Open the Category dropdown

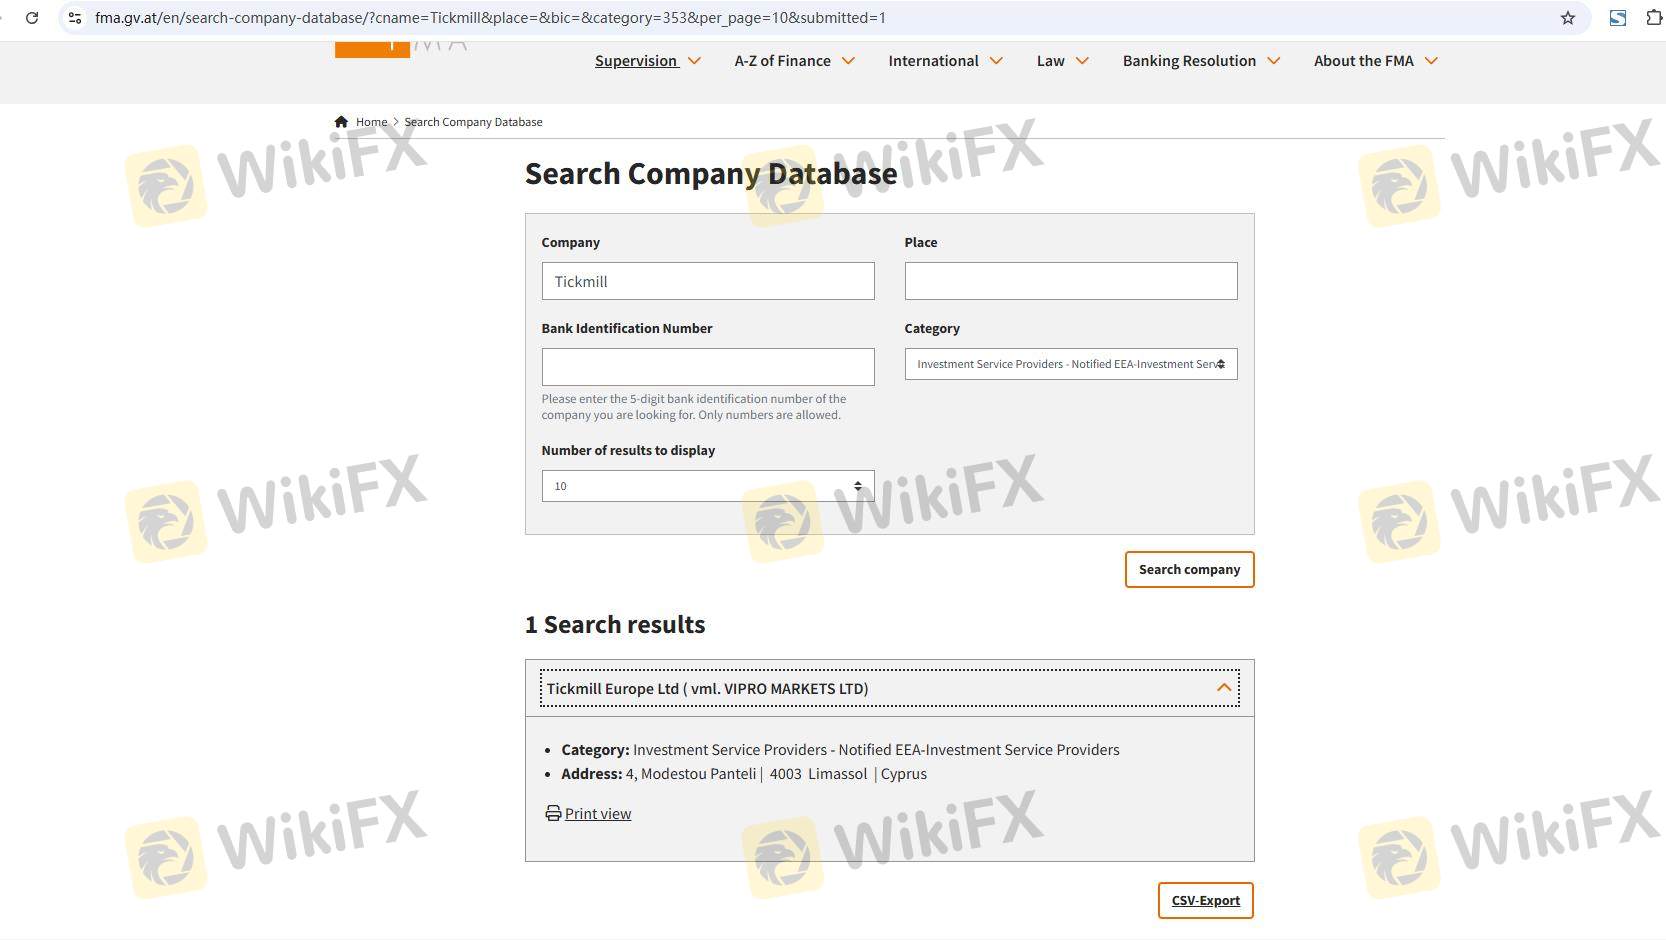[x=1070, y=364]
